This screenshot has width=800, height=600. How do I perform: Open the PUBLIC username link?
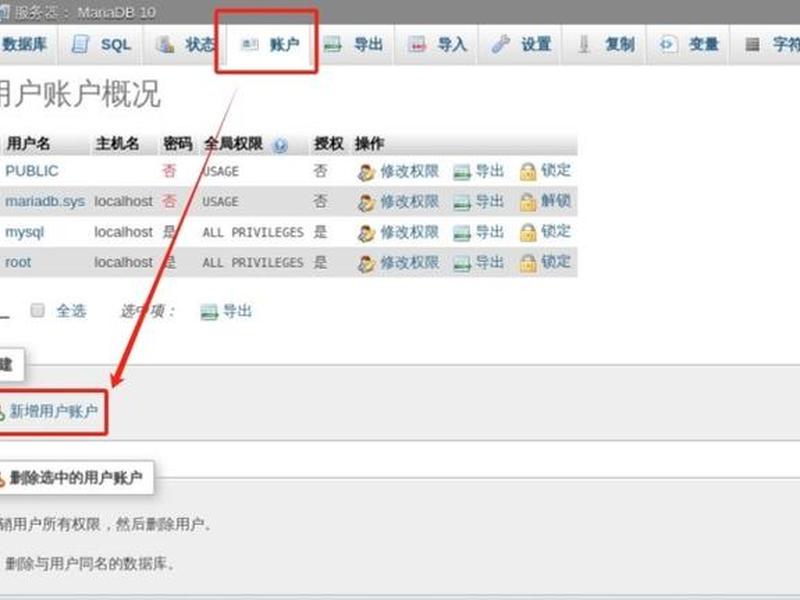click(x=32, y=171)
